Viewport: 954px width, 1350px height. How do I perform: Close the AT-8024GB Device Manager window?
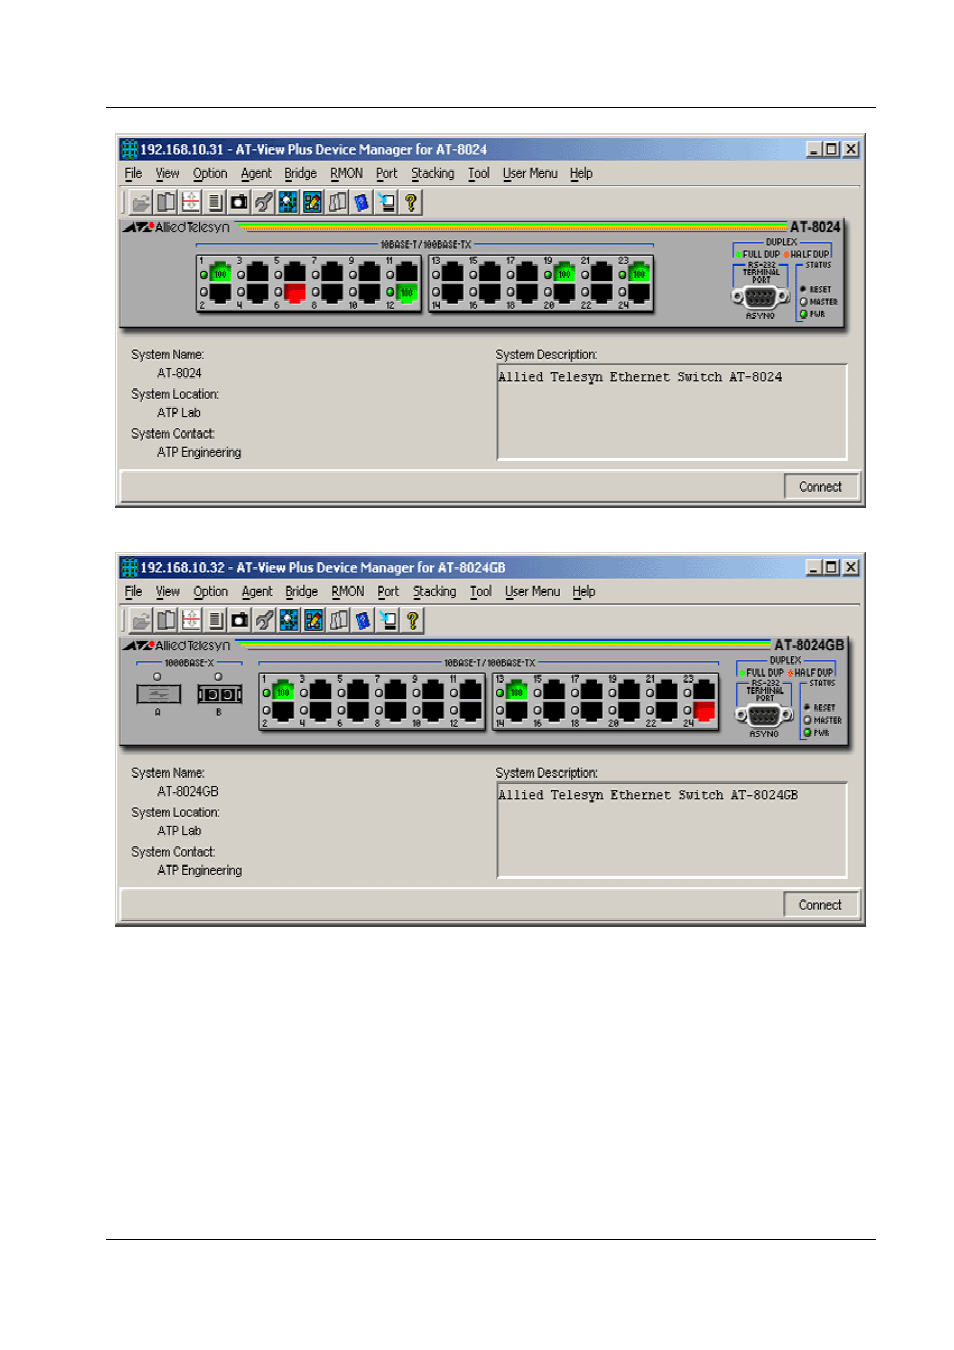[851, 567]
